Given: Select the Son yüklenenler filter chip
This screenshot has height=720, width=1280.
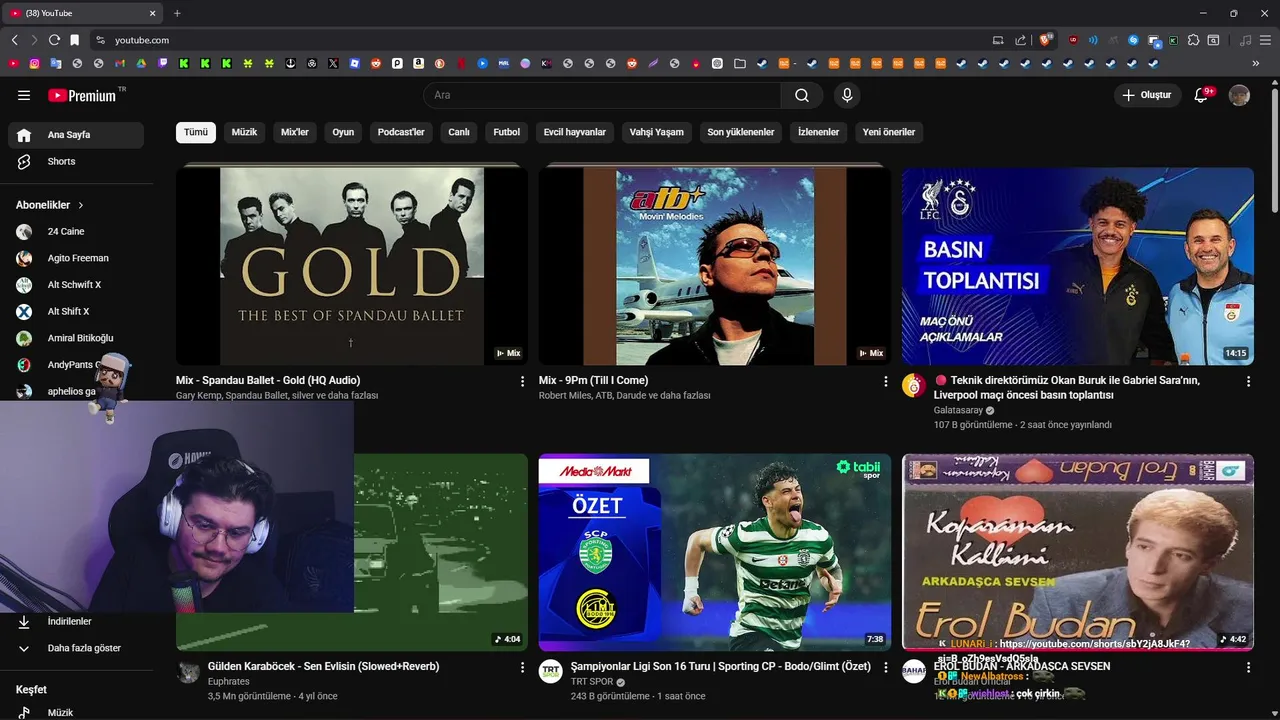Looking at the screenshot, I should (x=741, y=132).
